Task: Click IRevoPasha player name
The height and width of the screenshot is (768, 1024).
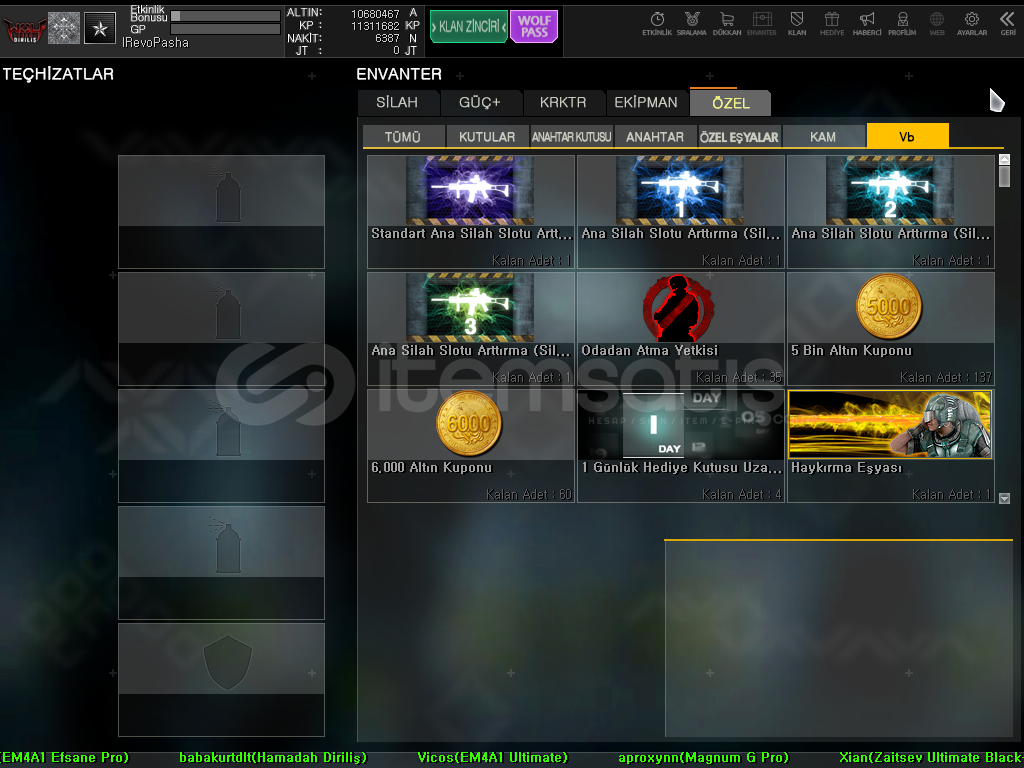Action: [155, 42]
